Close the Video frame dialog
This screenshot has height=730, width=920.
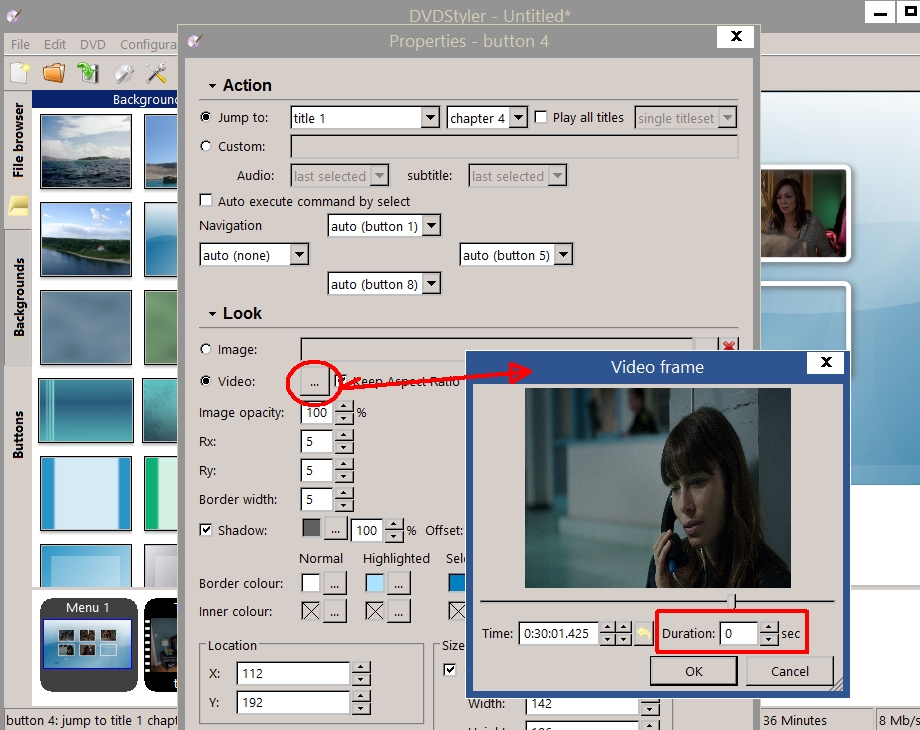(826, 362)
